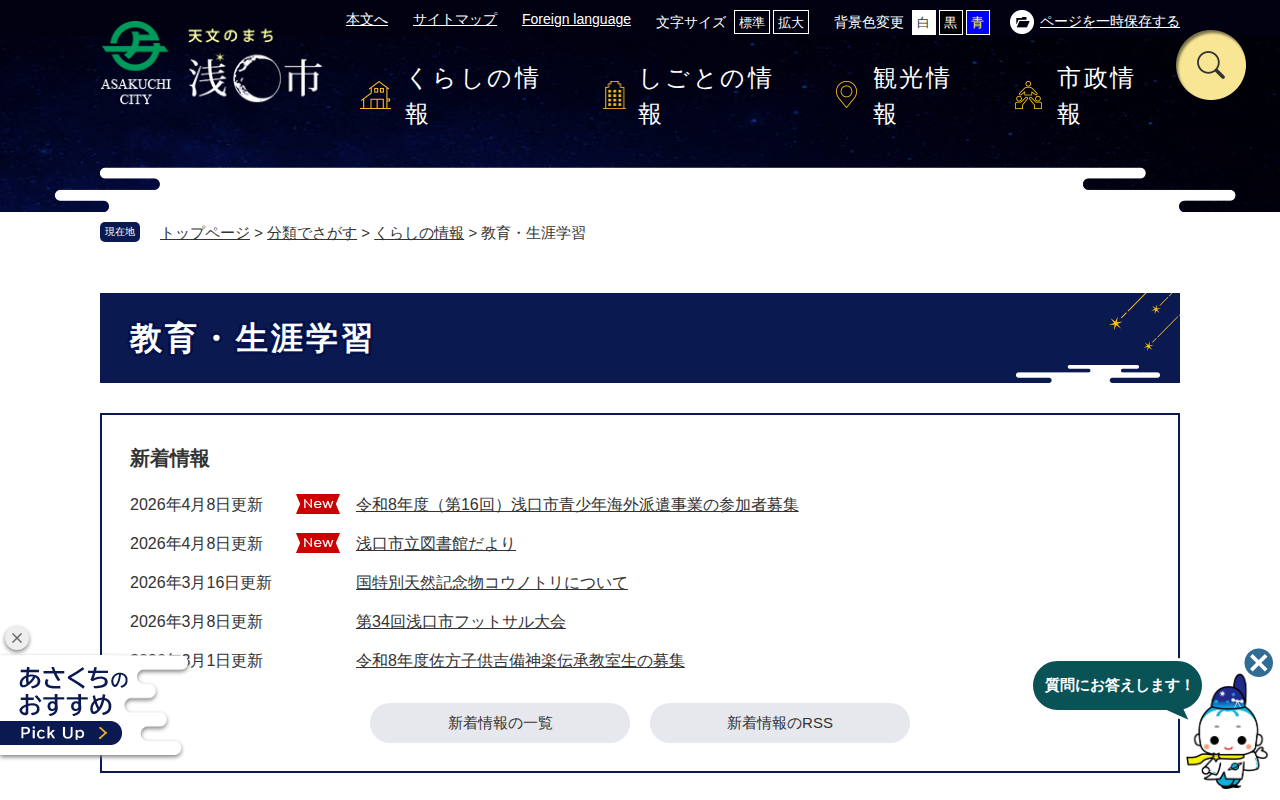Open the Foreign language link
The width and height of the screenshot is (1280, 800).
tap(576, 19)
